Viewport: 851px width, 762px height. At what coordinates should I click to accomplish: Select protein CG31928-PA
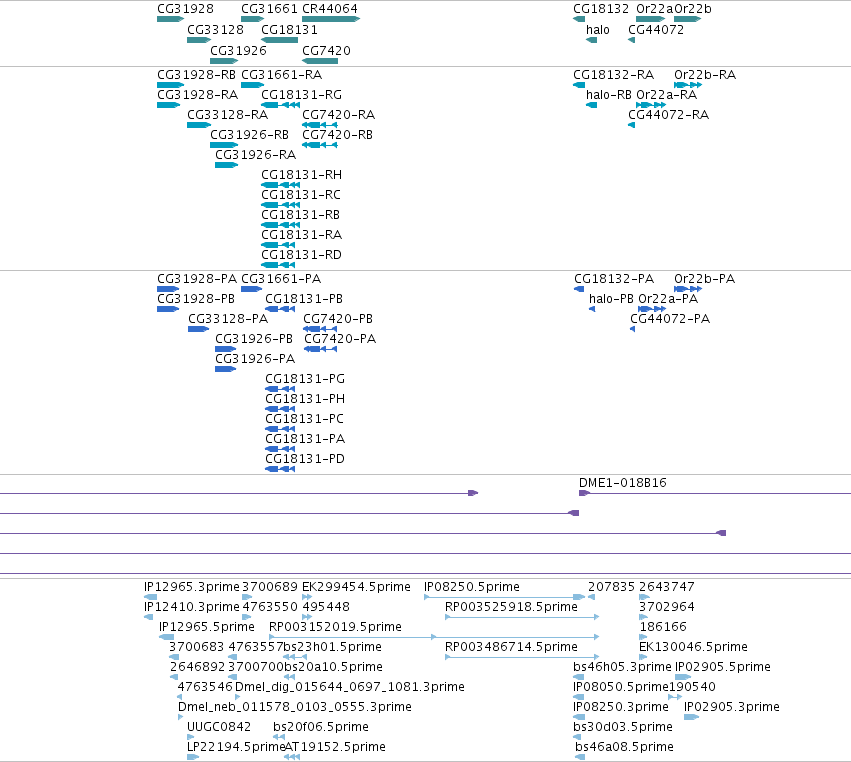[197, 278]
